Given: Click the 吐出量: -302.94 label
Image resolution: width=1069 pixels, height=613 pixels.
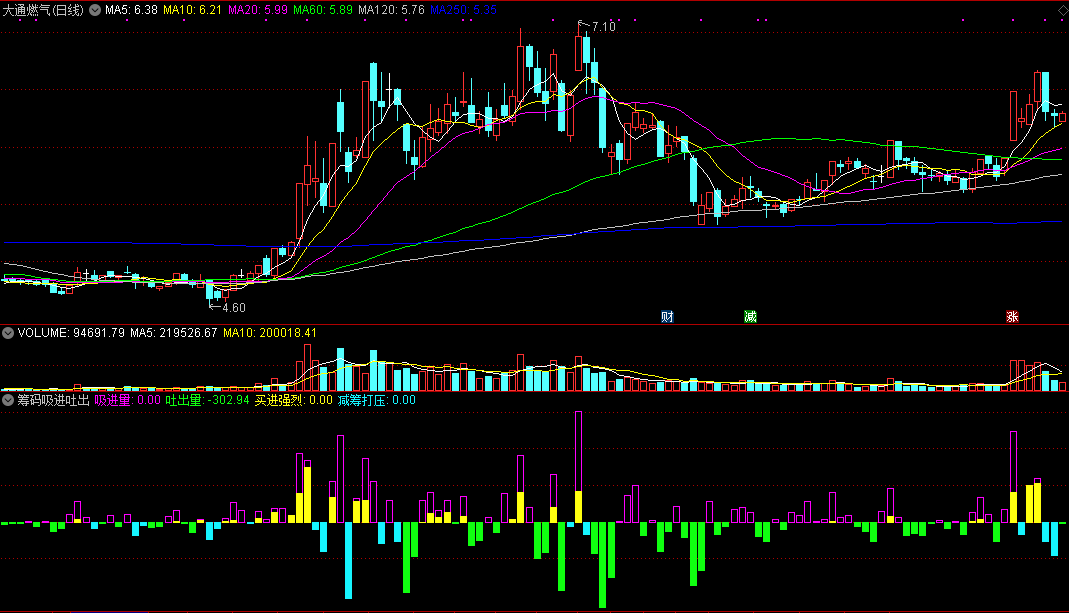Looking at the screenshot, I should click(x=207, y=400).
